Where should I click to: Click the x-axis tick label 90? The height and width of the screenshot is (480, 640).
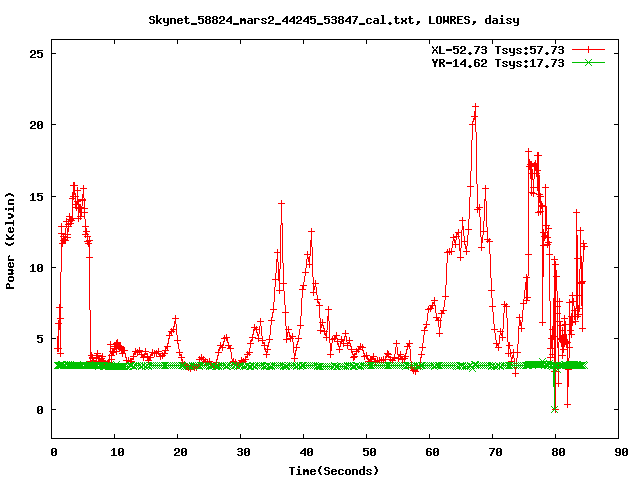[621, 452]
